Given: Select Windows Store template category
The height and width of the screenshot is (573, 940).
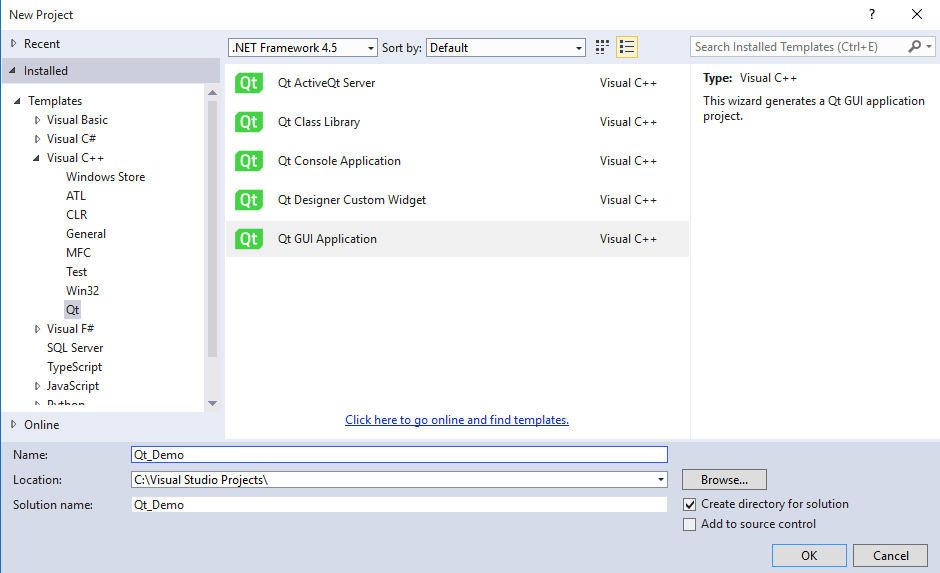Looking at the screenshot, I should pos(106,177).
